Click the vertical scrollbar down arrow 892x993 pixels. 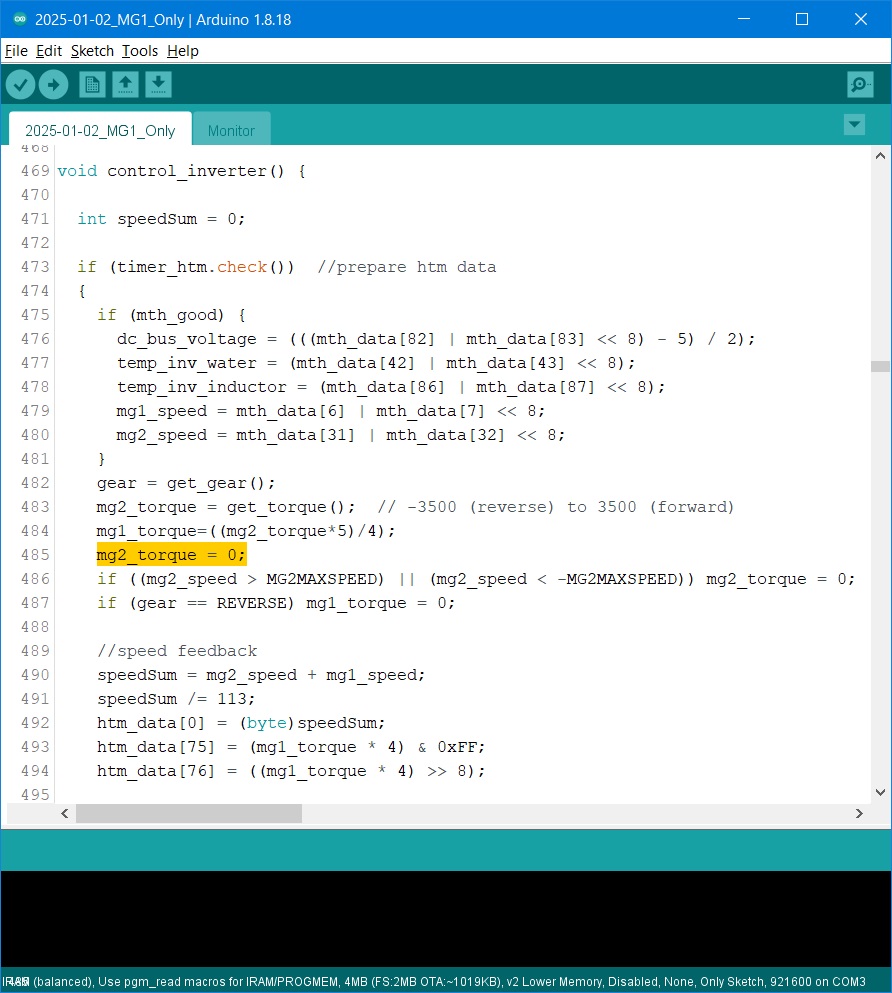click(x=879, y=791)
